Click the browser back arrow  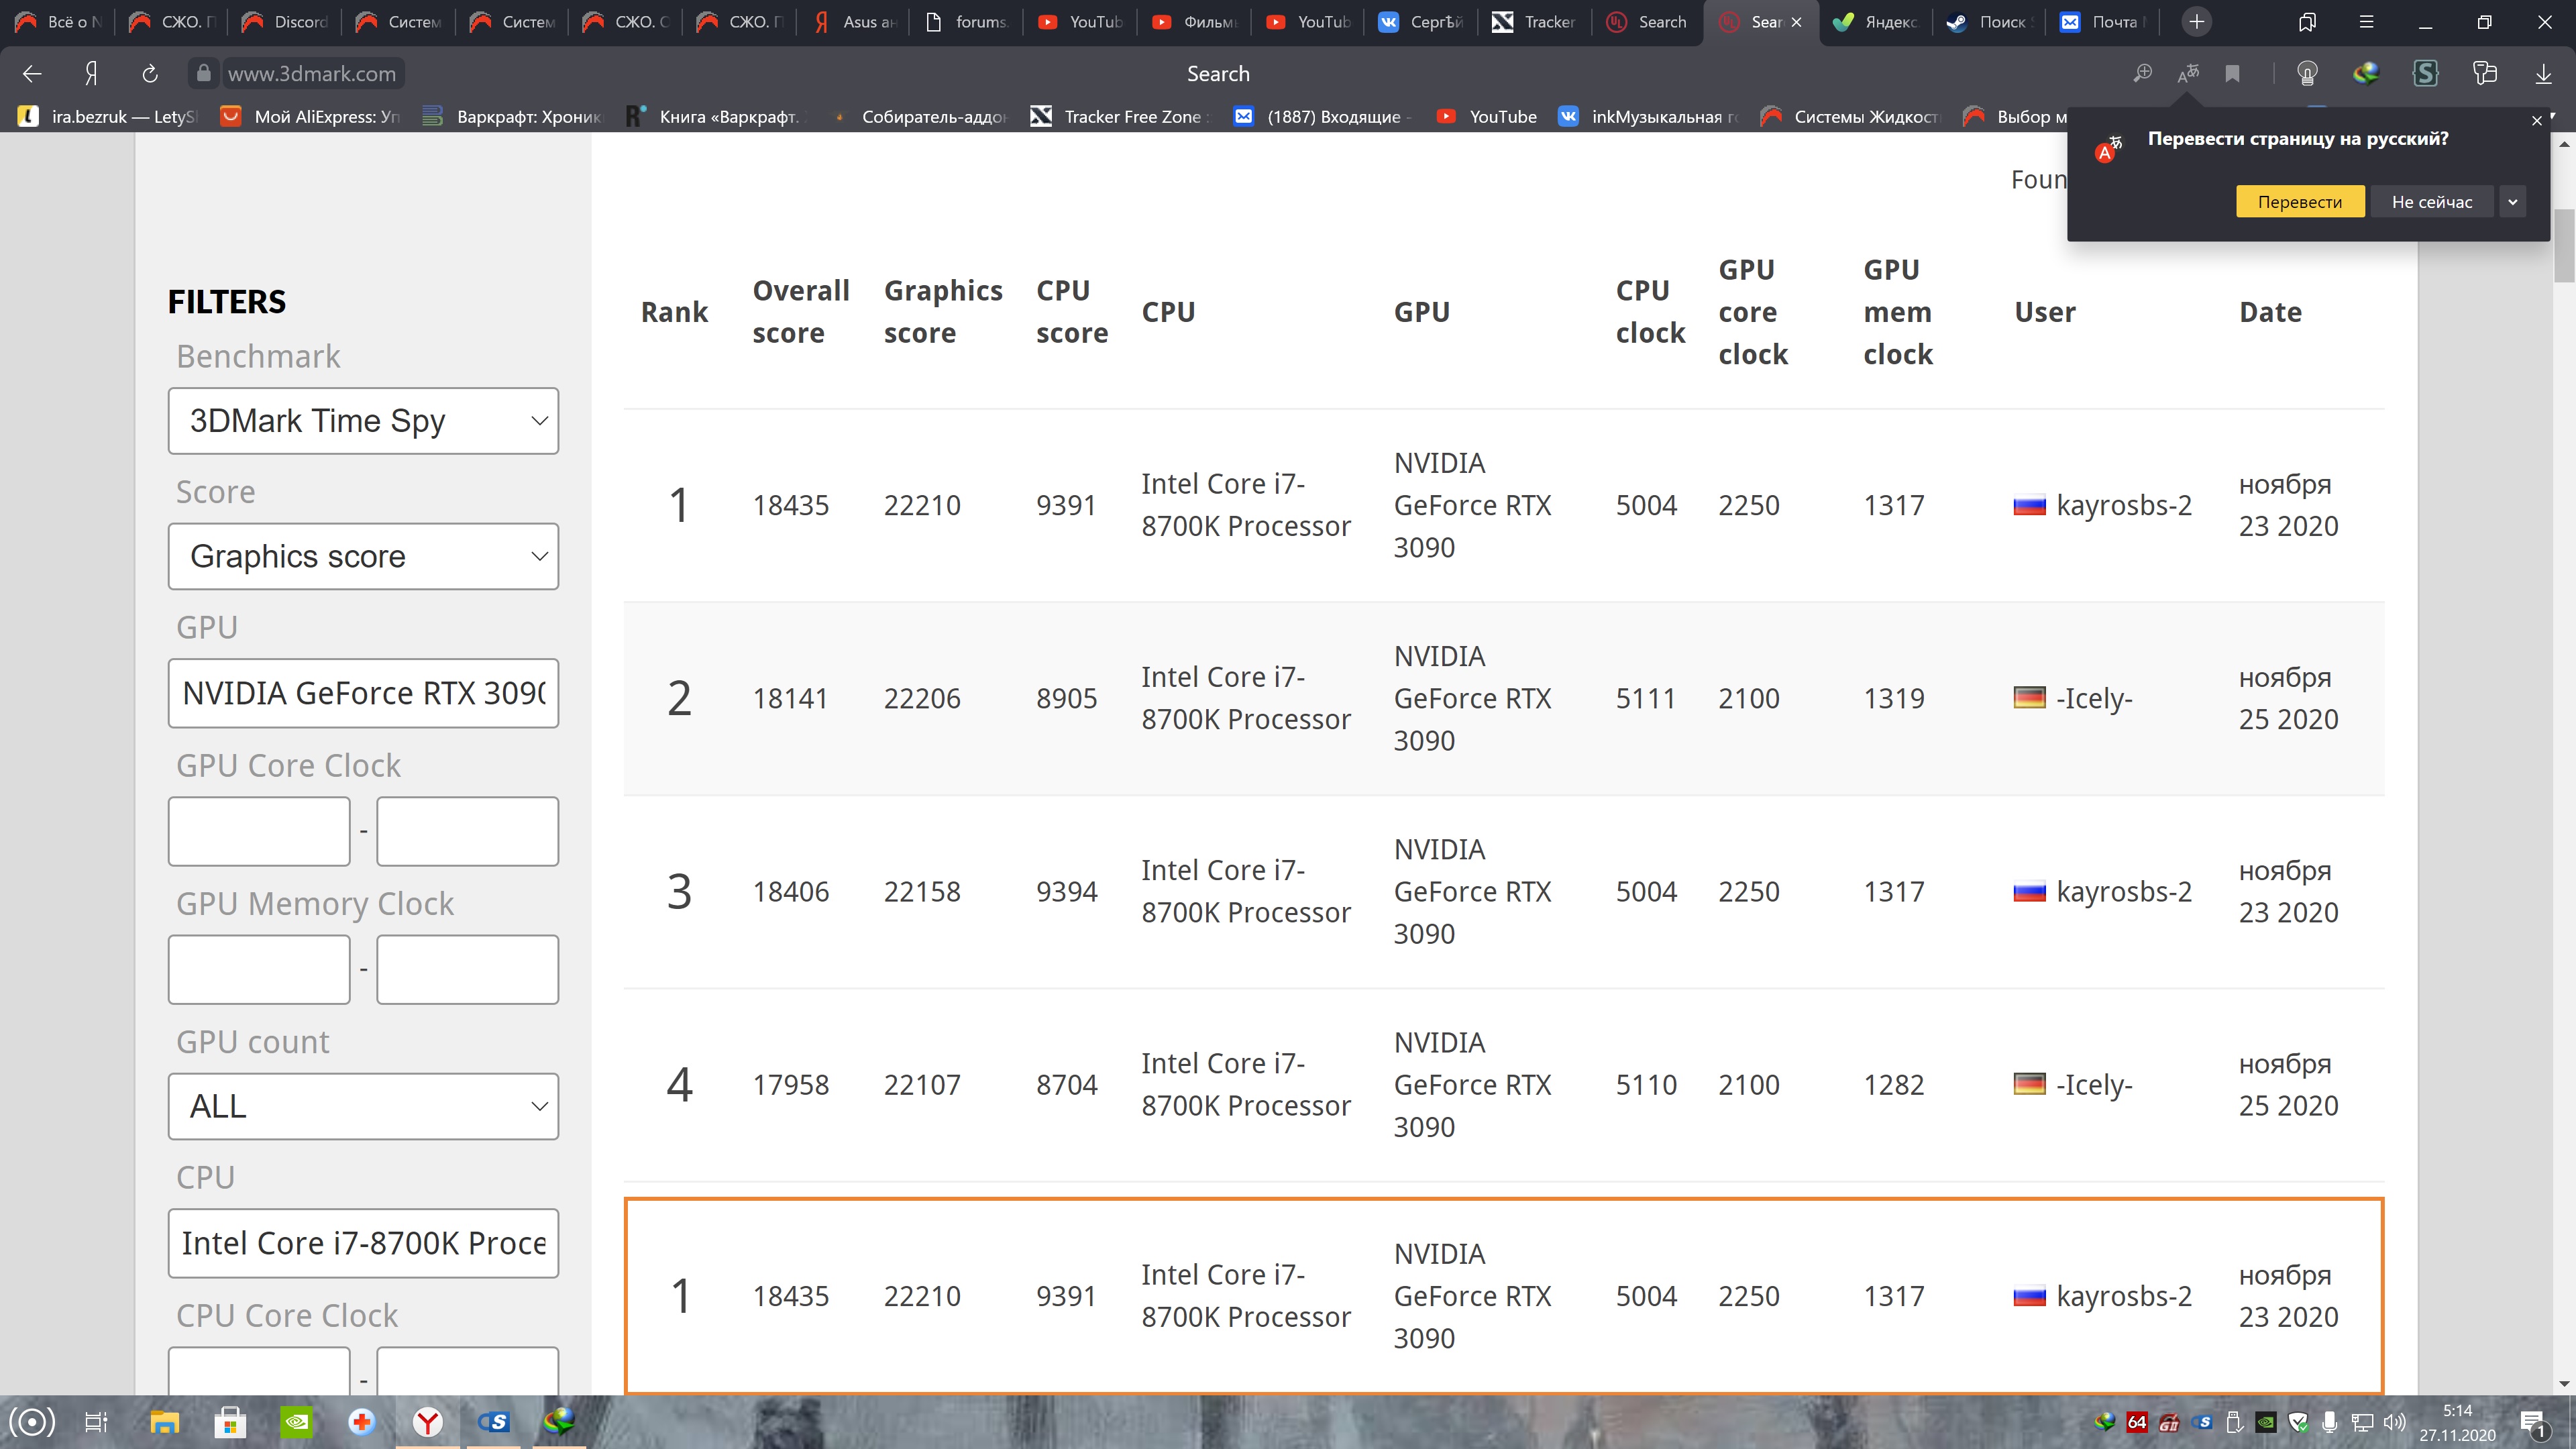(x=32, y=73)
